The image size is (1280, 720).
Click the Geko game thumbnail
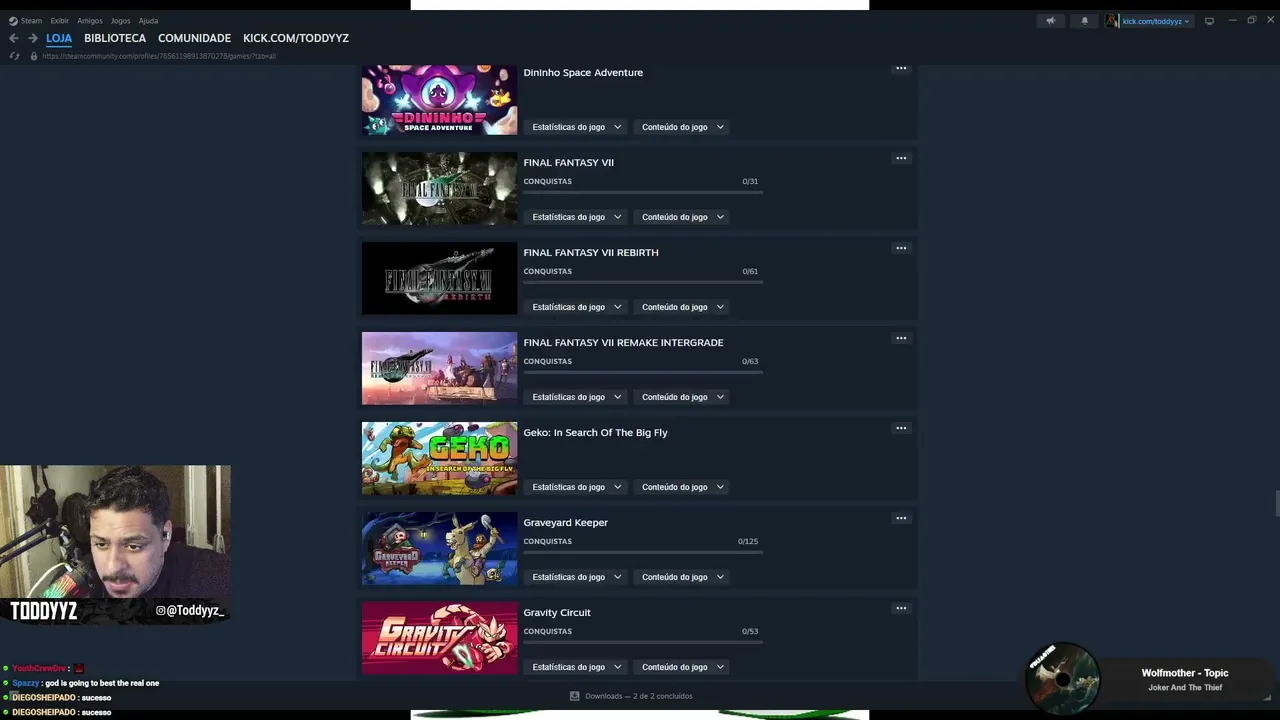[439, 458]
